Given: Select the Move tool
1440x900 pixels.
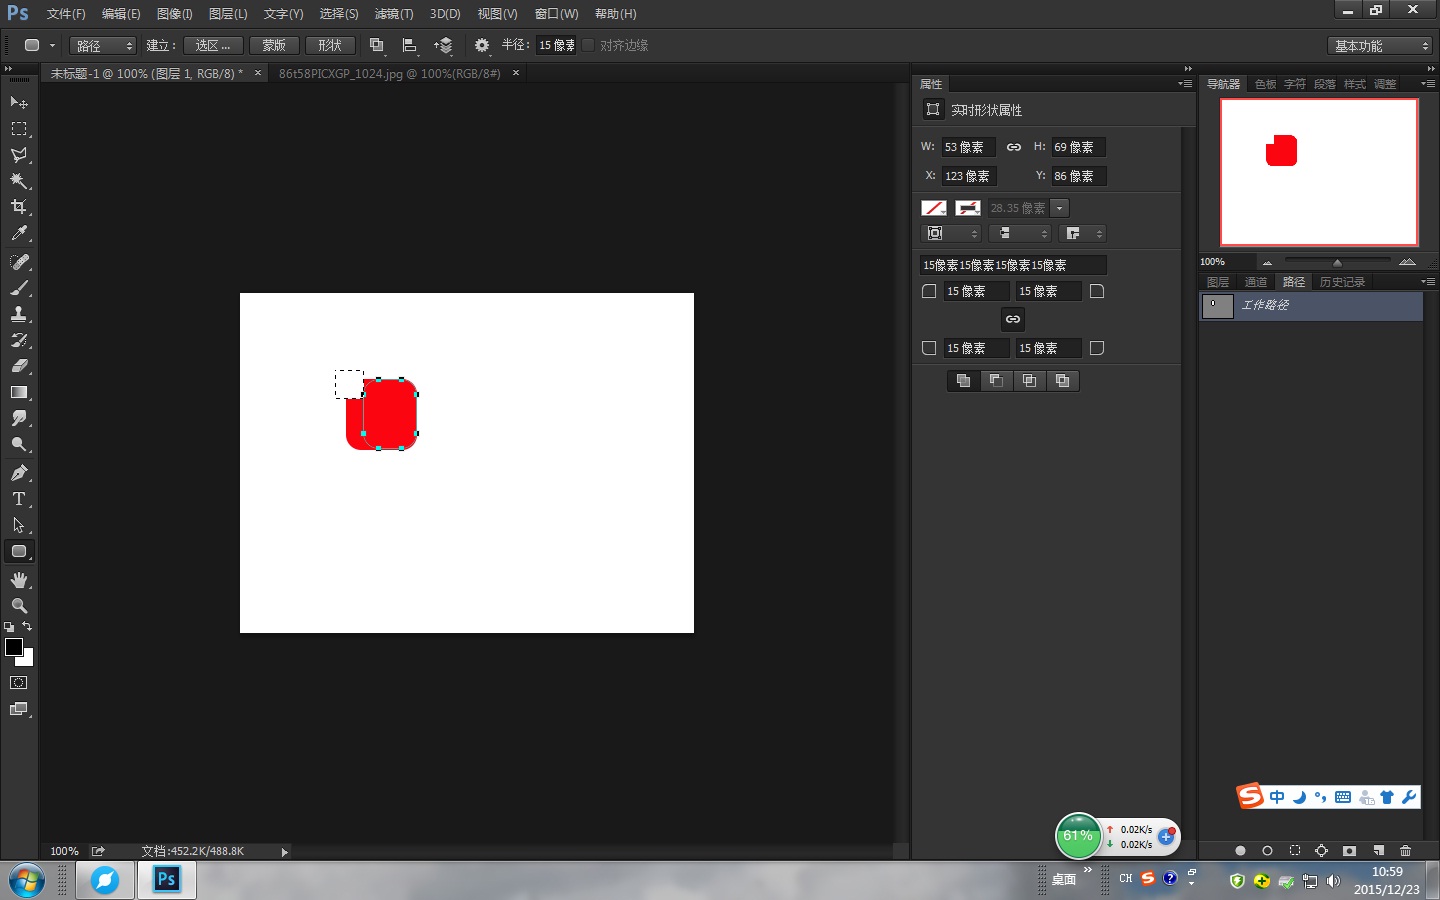Looking at the screenshot, I should point(19,103).
